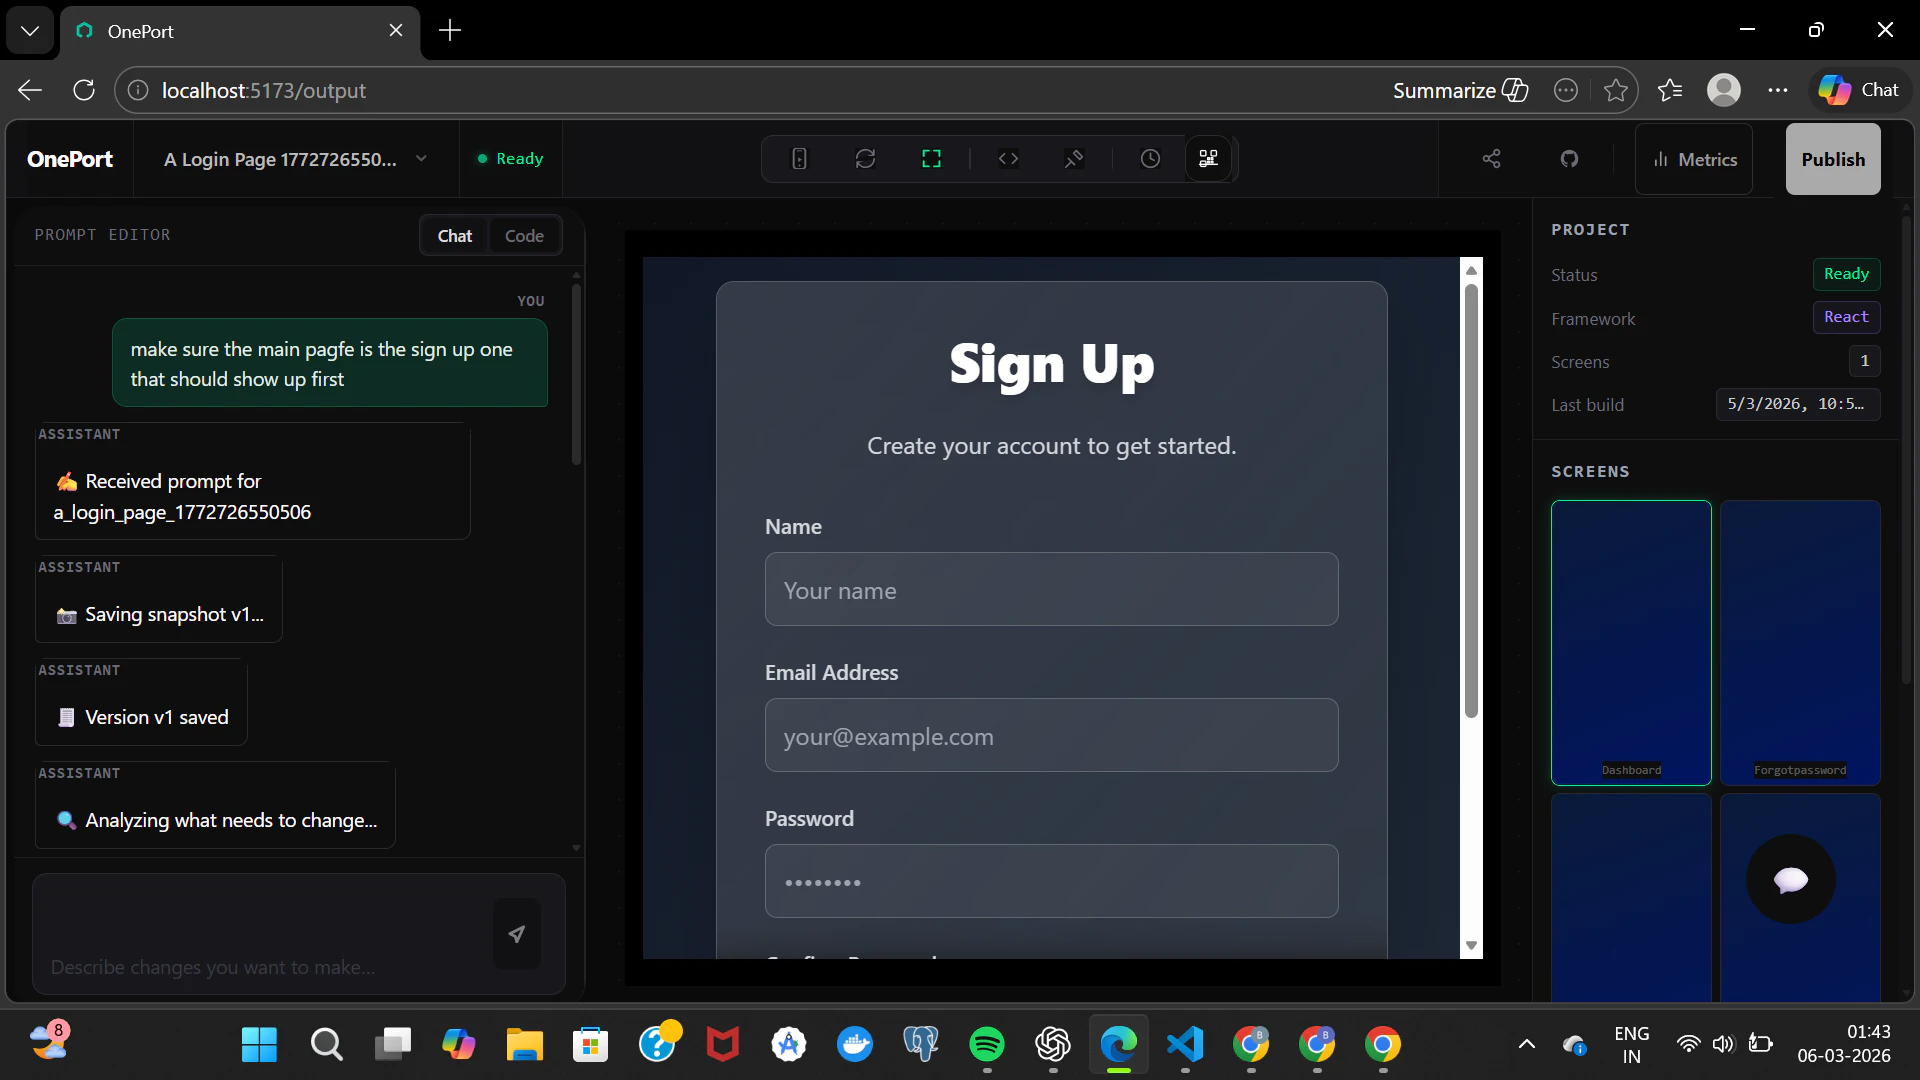Switch to mobile device preview icon

click(799, 159)
